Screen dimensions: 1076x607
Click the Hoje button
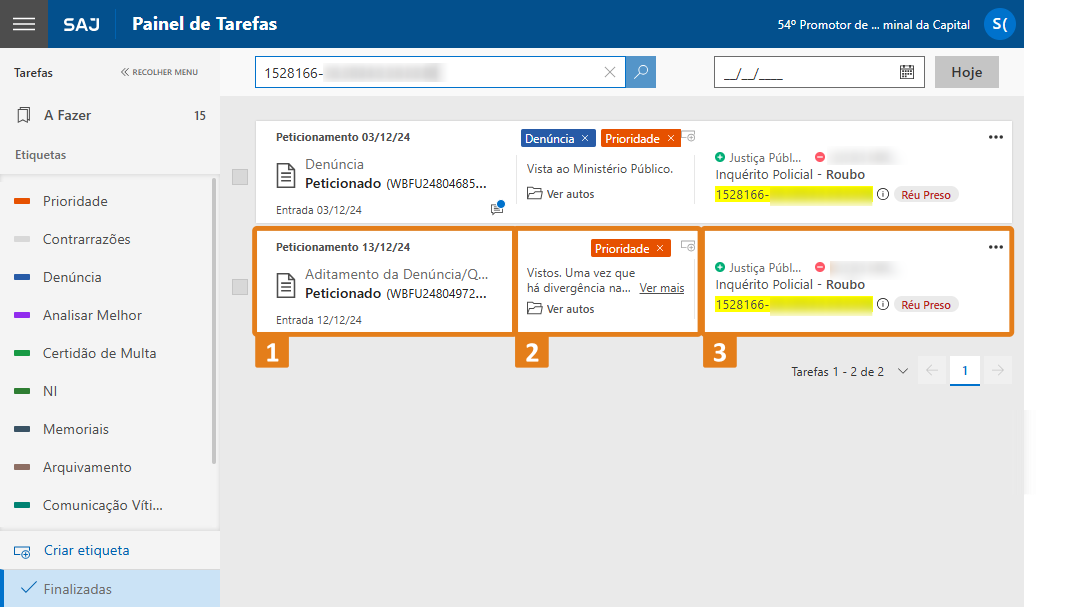click(965, 71)
